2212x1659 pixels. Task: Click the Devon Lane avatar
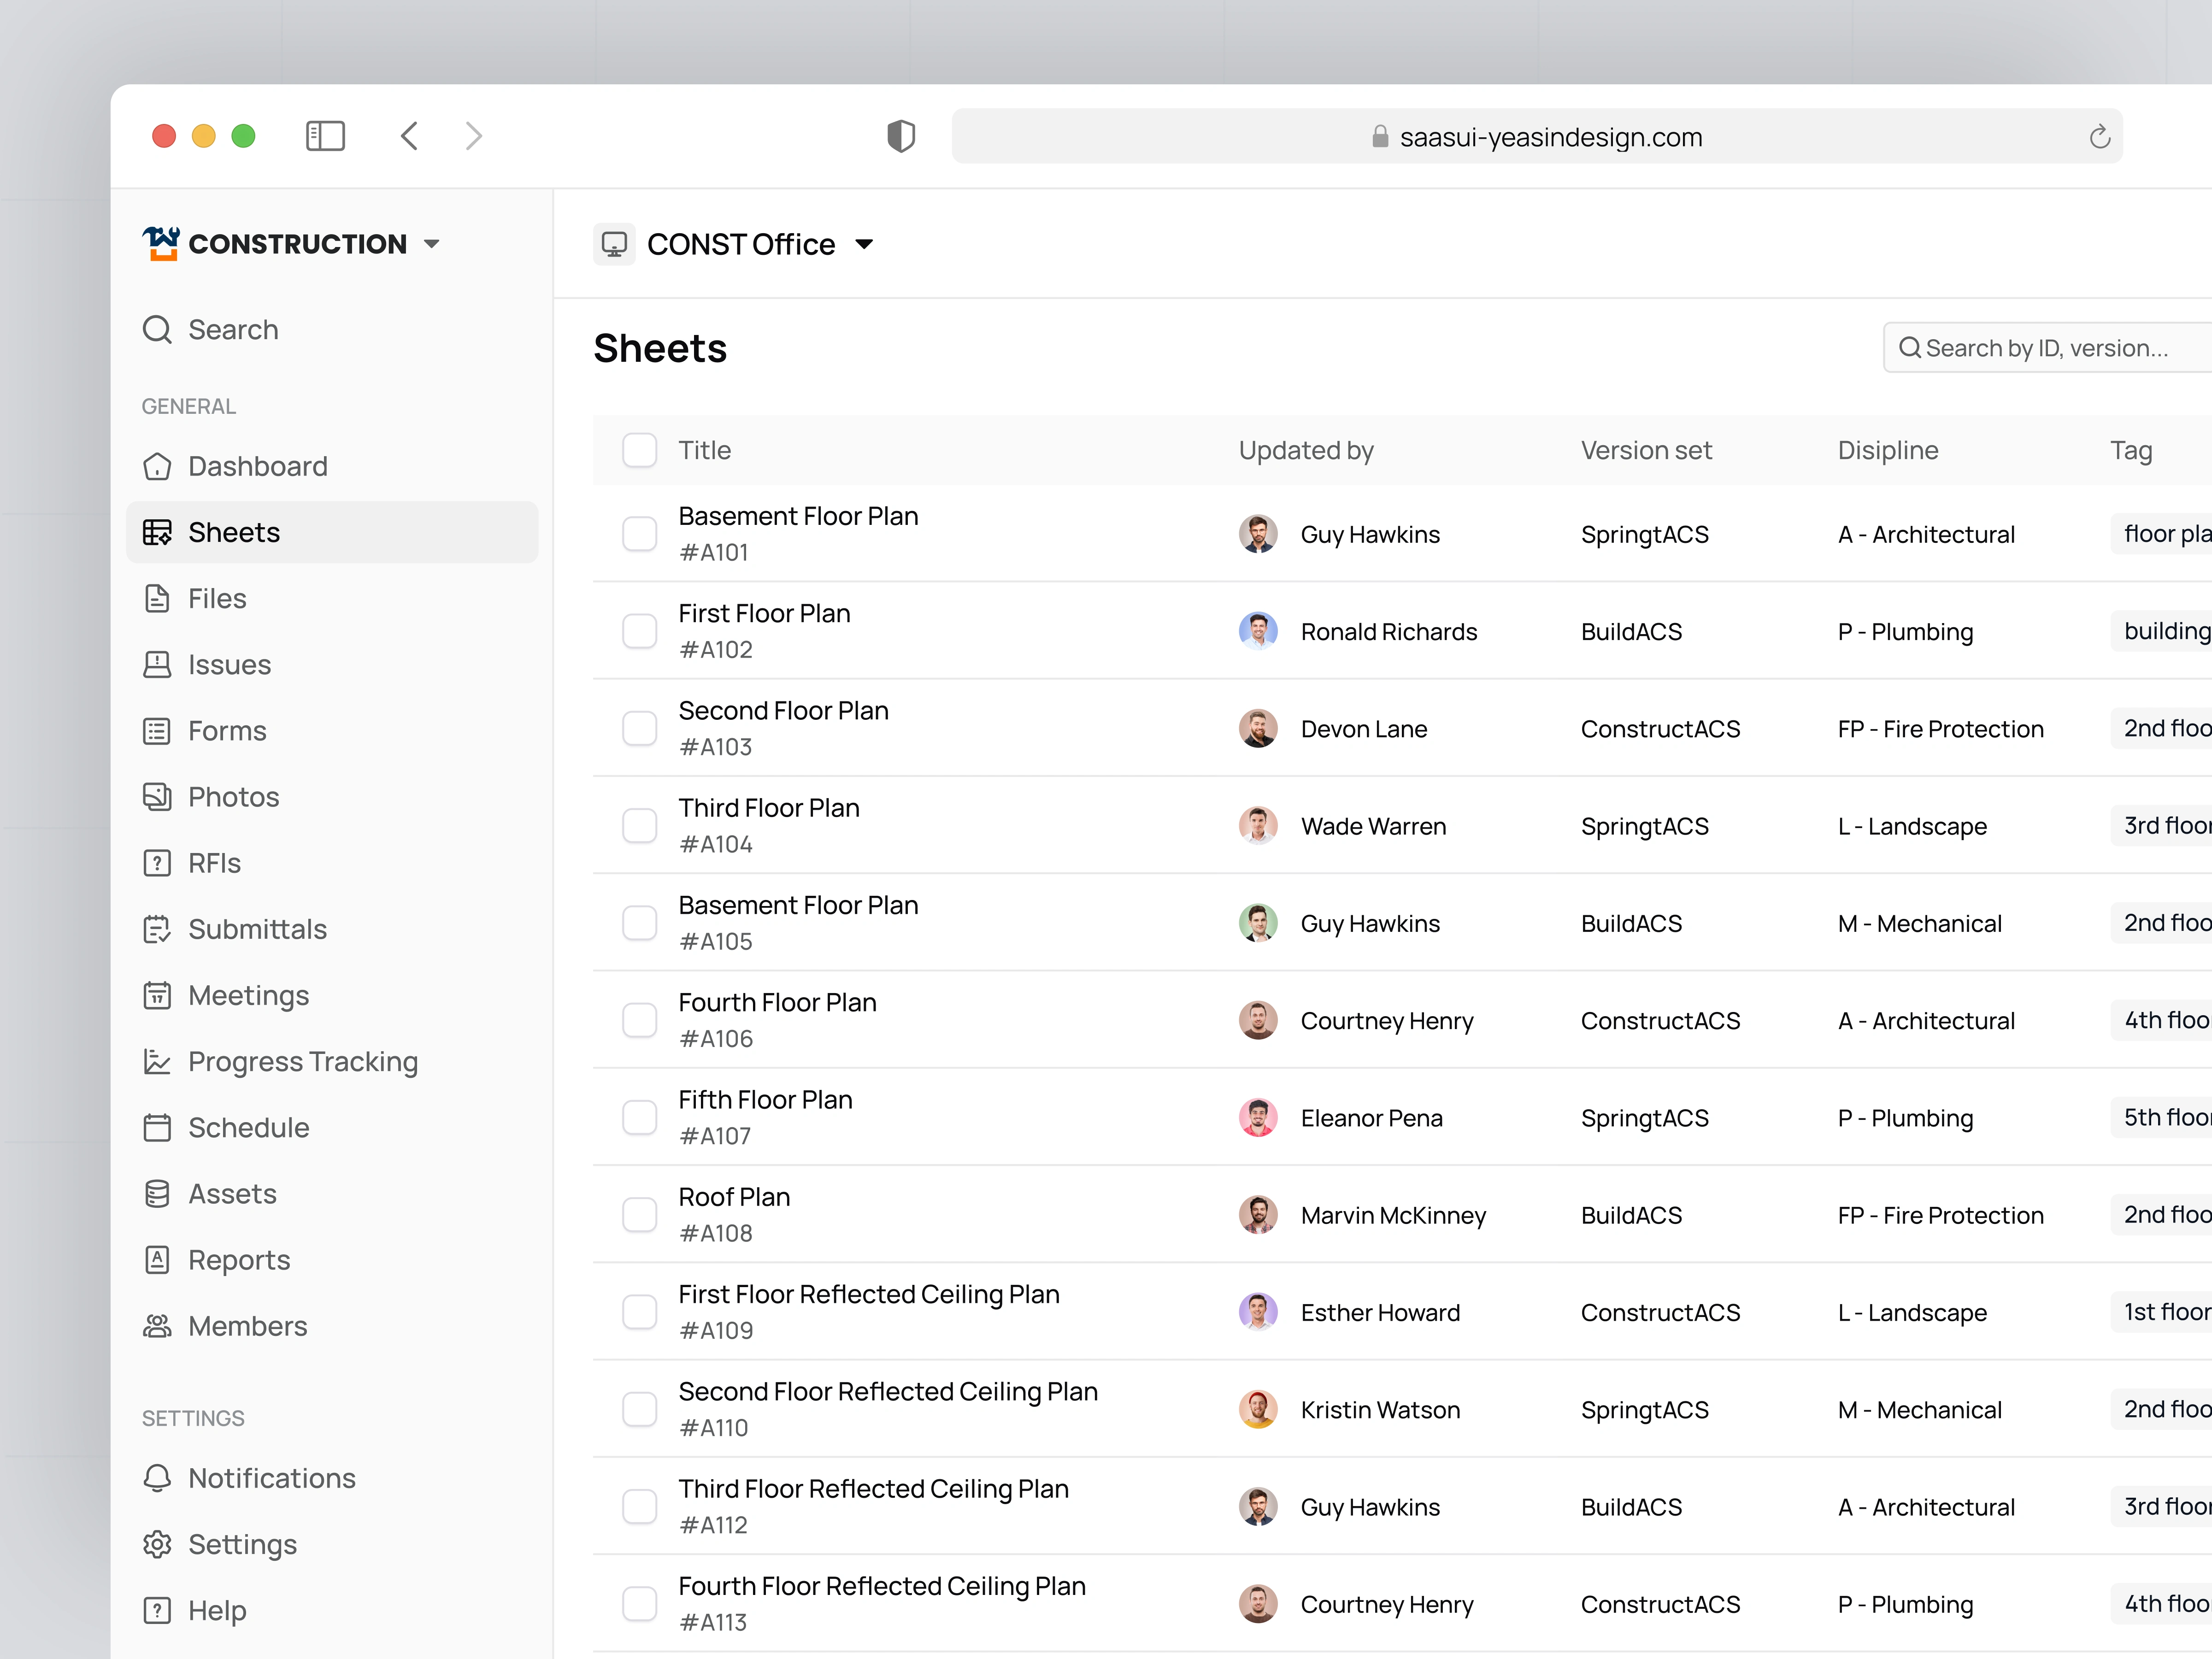pyautogui.click(x=1258, y=728)
